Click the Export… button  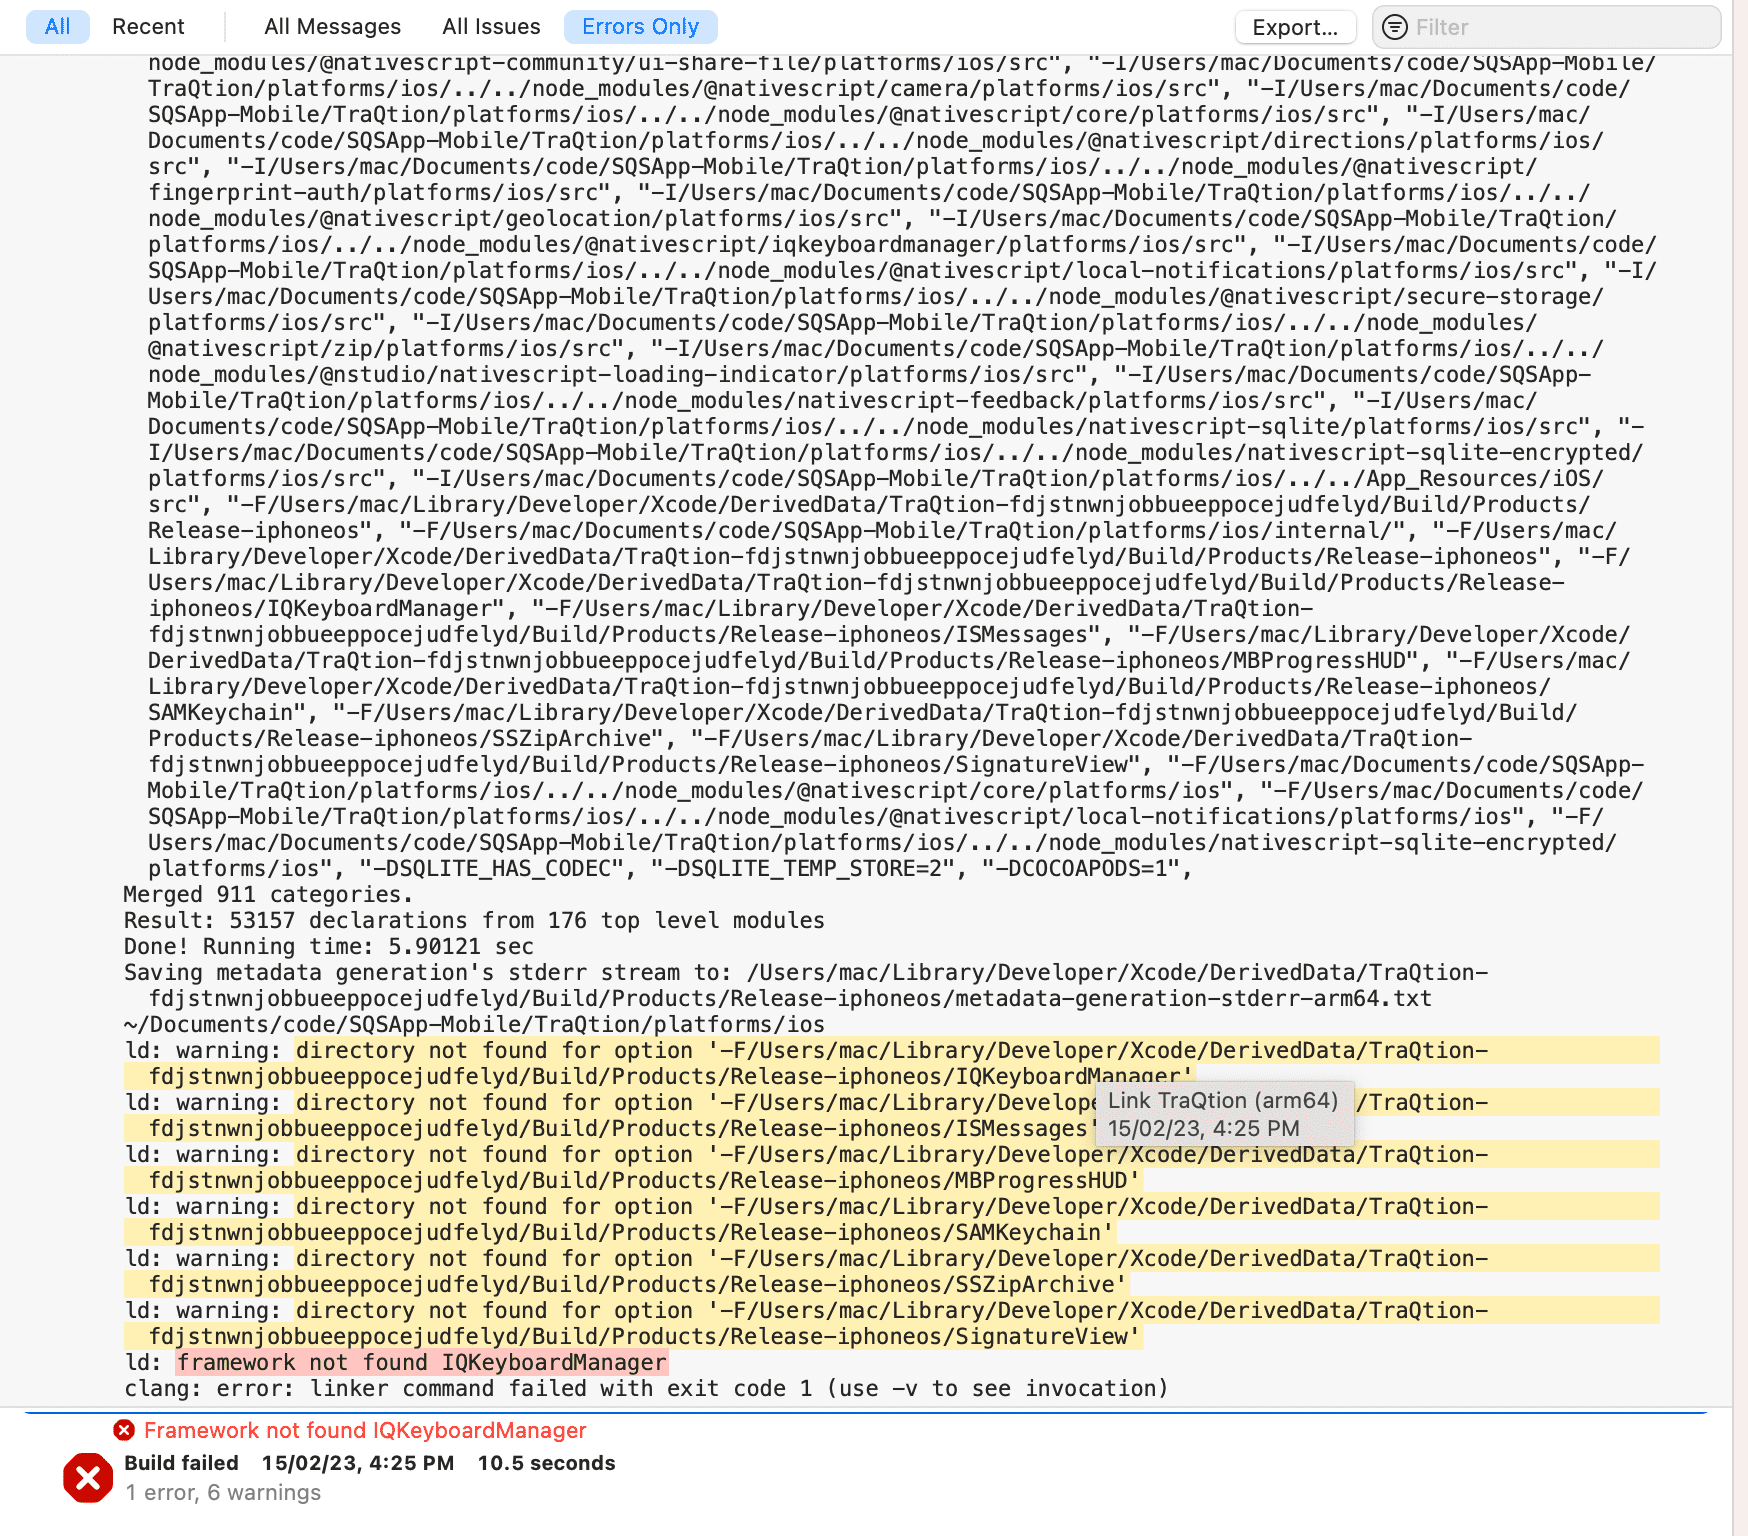click(1295, 27)
